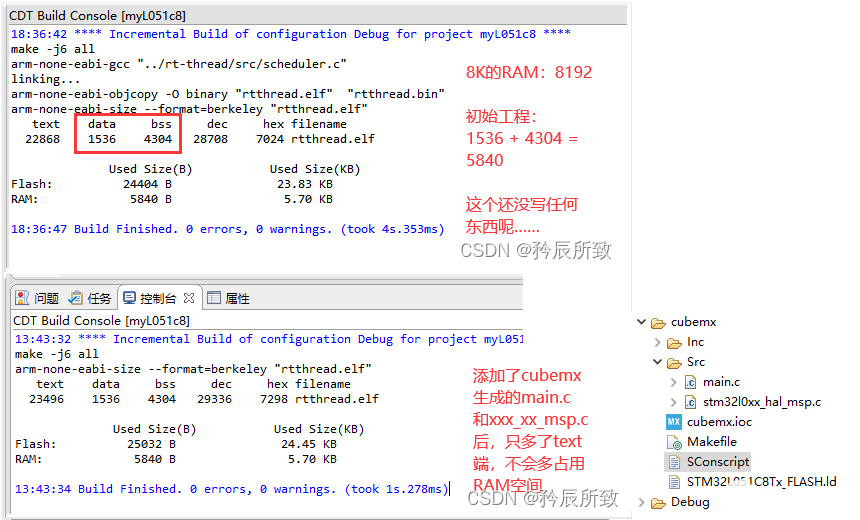This screenshot has width=860, height=520.
Task: Select the Inc tree item
Action: tap(695, 342)
